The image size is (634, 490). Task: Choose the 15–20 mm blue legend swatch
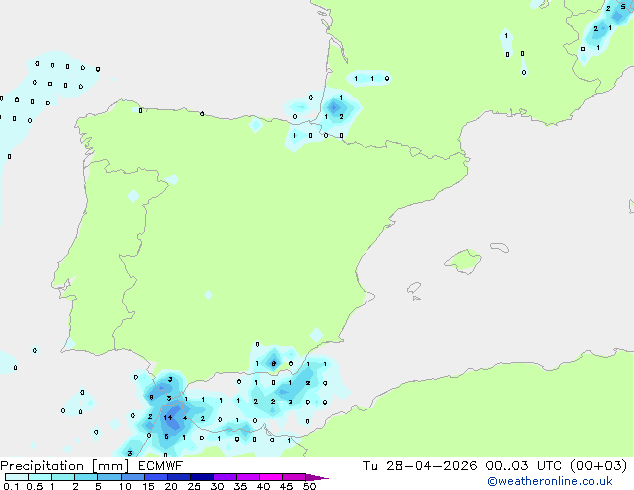click(156, 477)
